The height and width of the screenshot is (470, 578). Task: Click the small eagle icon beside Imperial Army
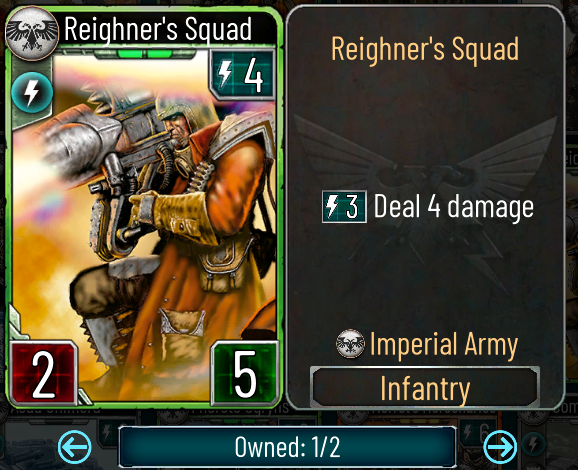point(350,344)
